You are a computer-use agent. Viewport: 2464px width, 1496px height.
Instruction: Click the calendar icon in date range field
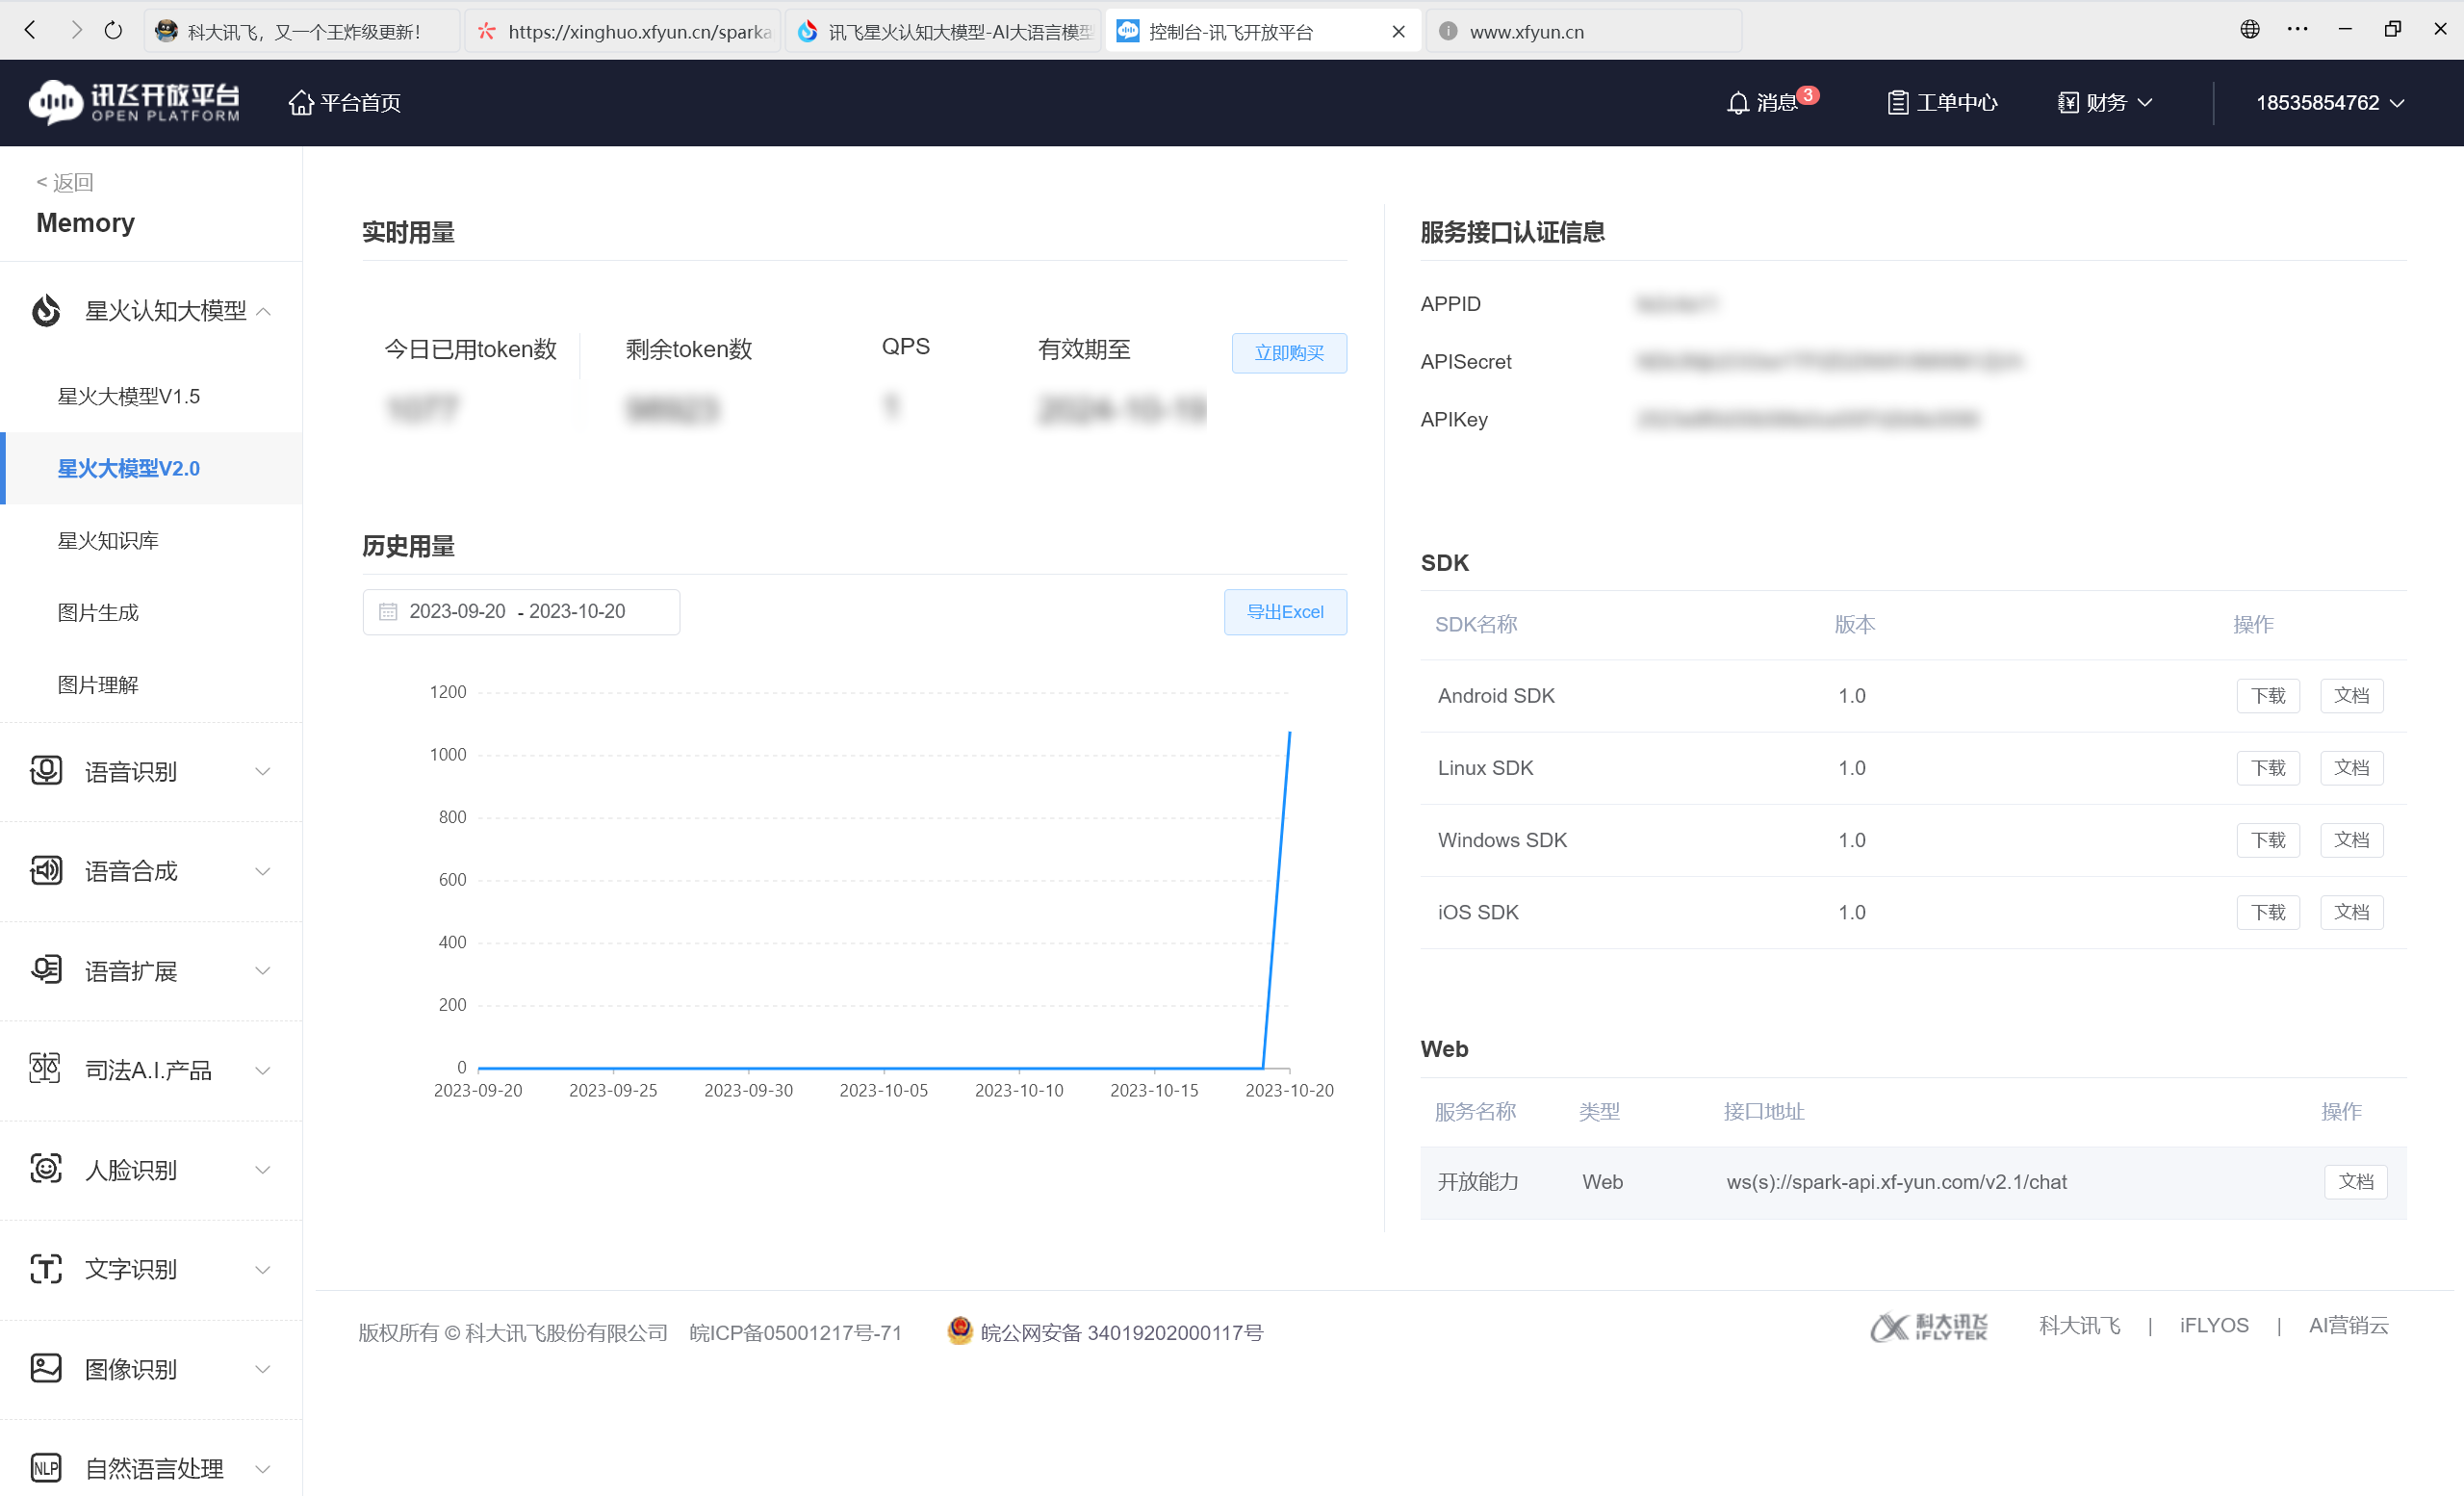coord(388,611)
